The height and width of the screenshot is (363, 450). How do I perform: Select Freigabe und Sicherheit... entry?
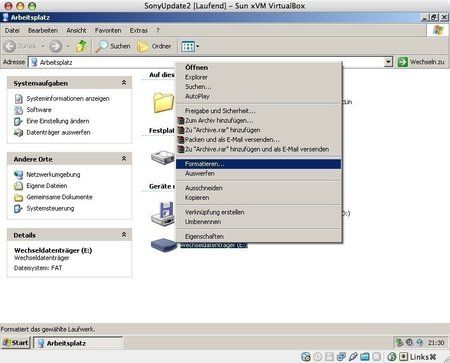click(258, 111)
